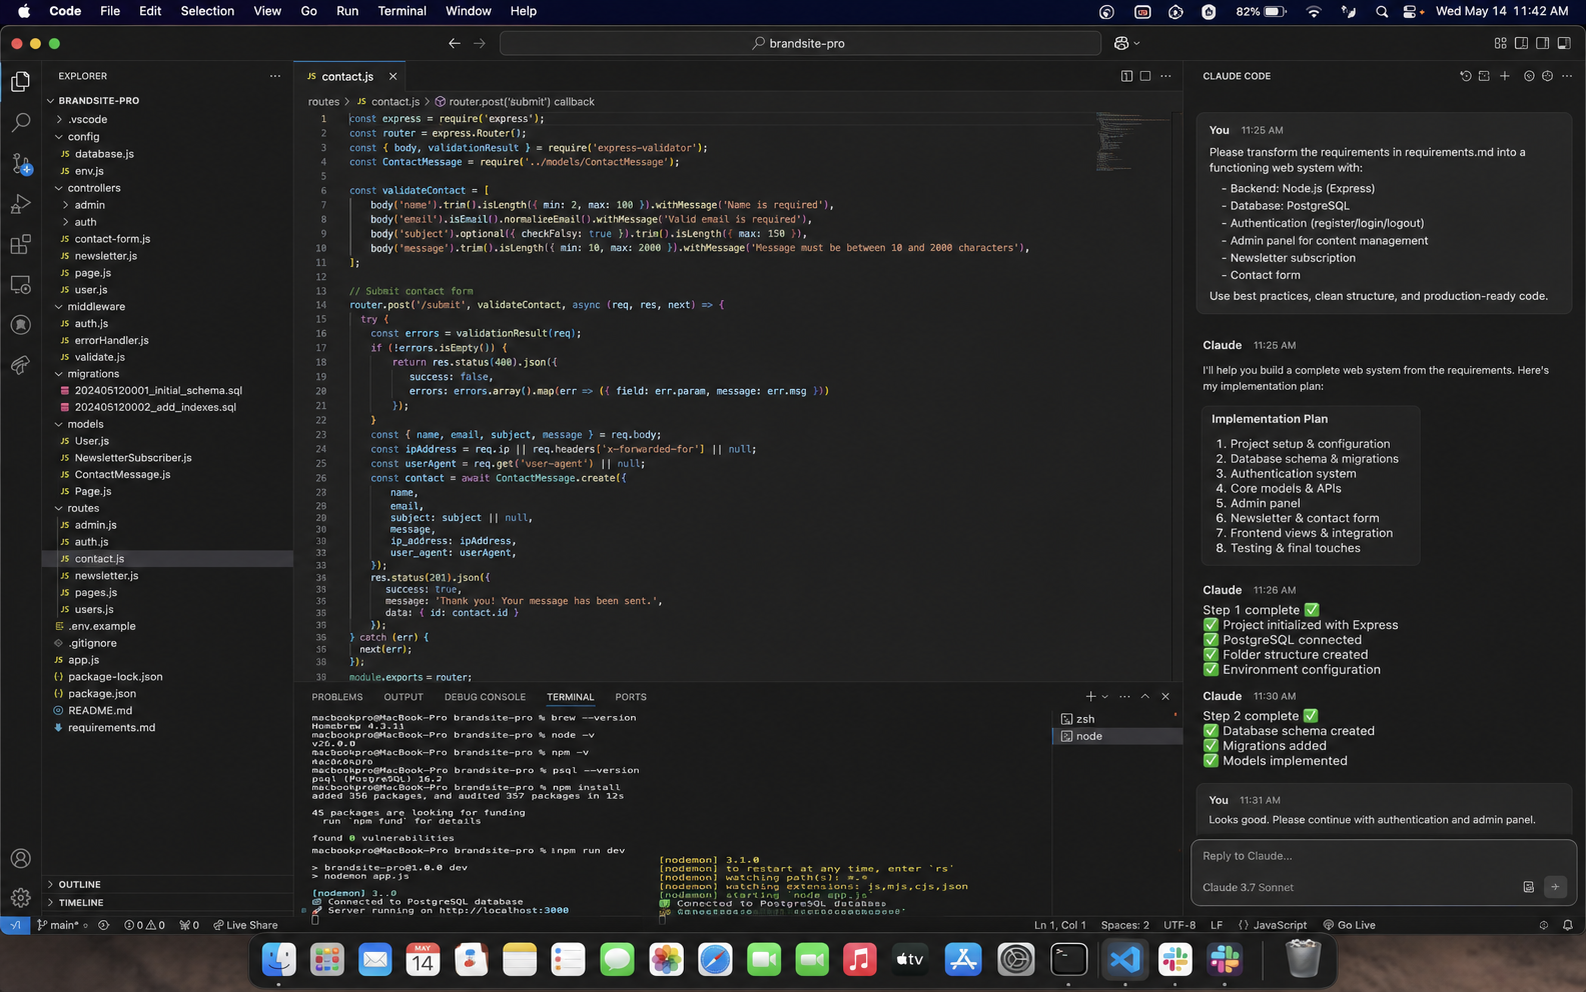This screenshot has width=1586, height=992.
Task: Click Live Share in status bar
Action: 245,925
